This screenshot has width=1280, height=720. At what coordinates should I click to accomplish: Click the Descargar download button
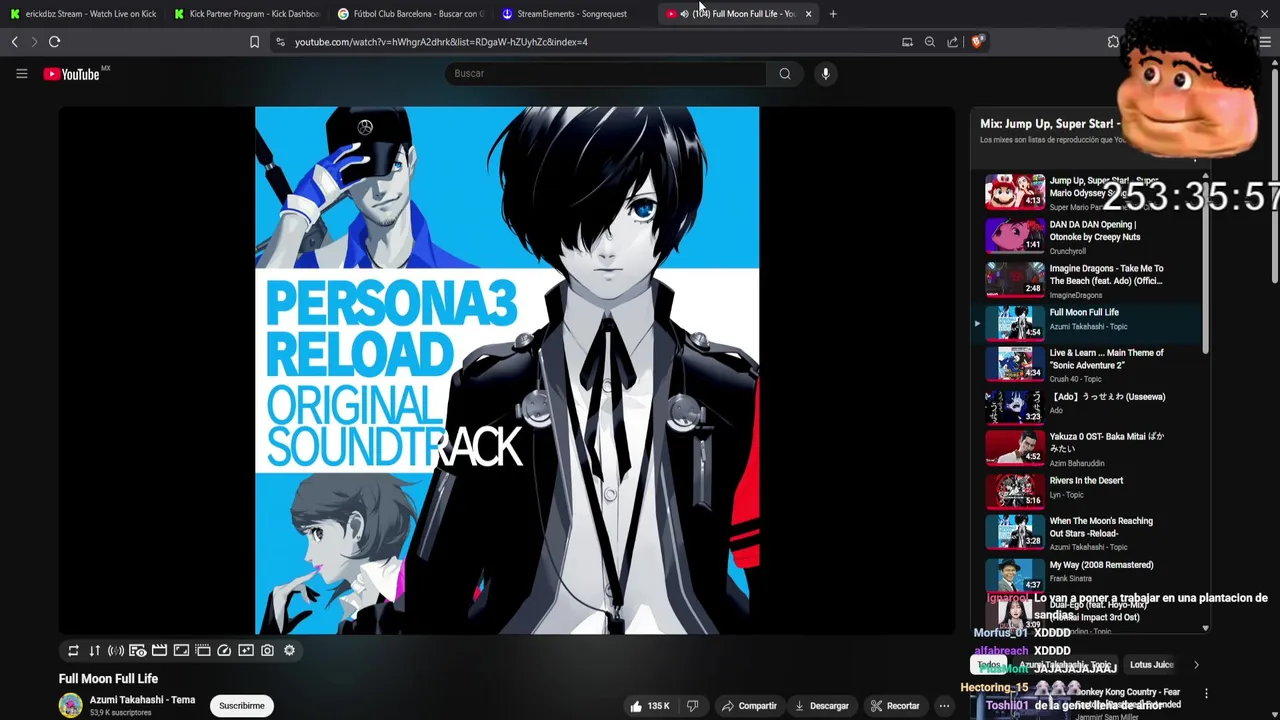tap(822, 706)
